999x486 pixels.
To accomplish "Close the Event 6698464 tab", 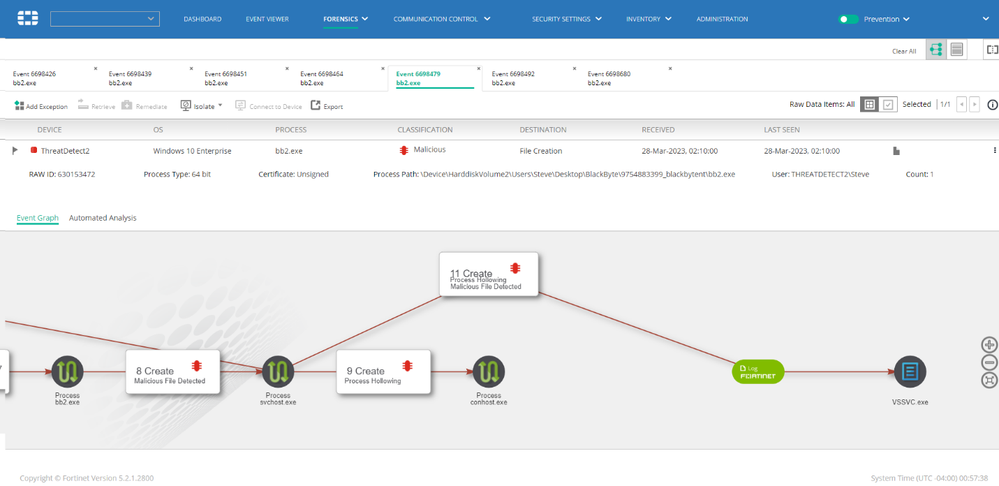I will [x=383, y=68].
